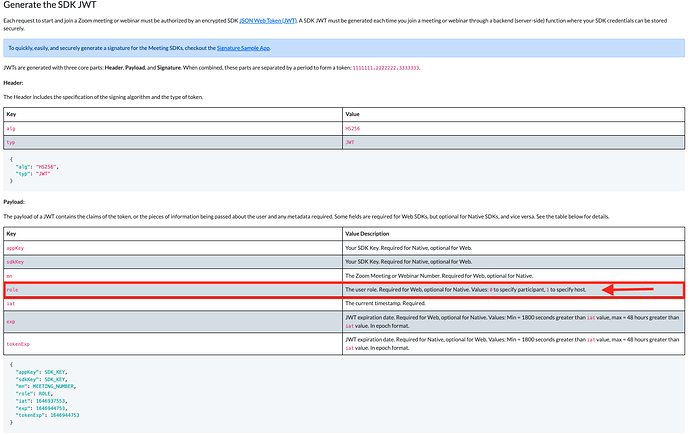690x435 pixels.
Task: Open the Signature Sample App link
Action: point(243,48)
